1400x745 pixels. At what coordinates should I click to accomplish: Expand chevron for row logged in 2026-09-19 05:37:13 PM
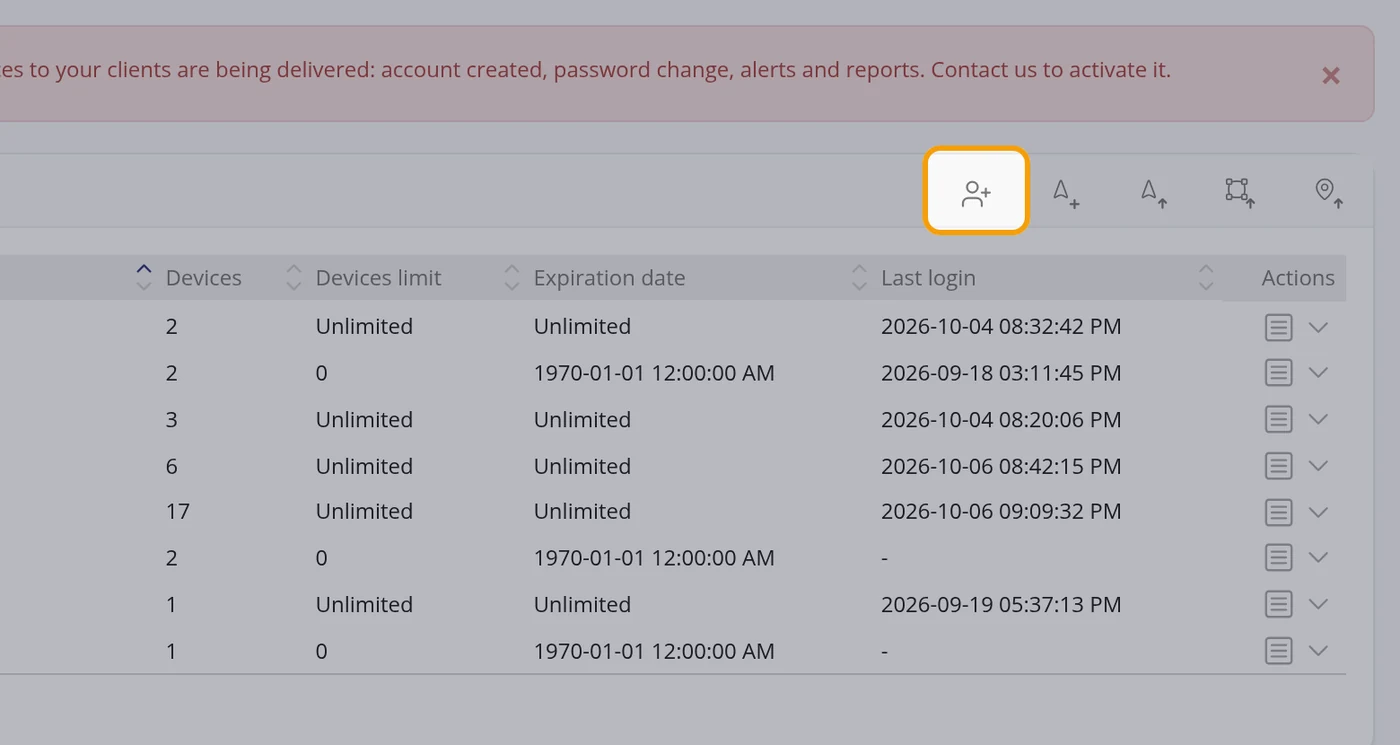tap(1318, 604)
